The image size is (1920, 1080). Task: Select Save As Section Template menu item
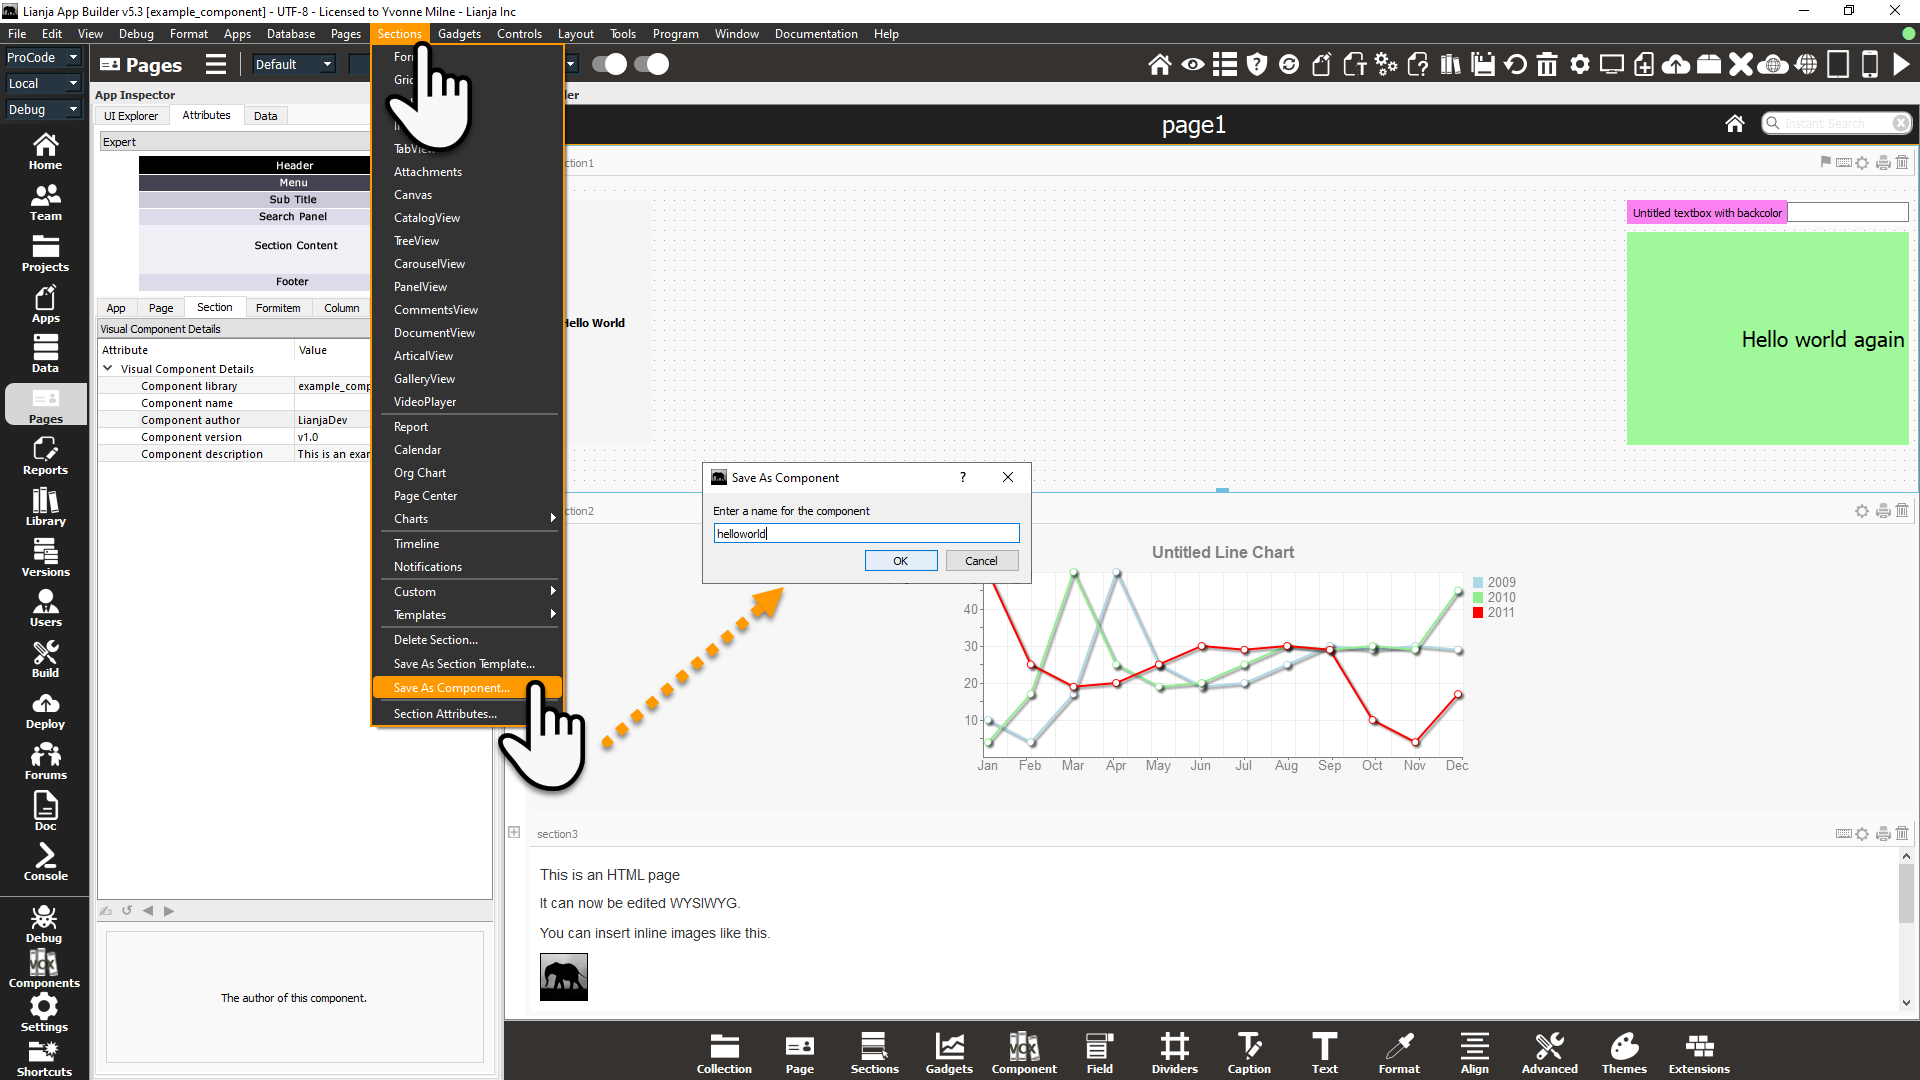coord(464,664)
